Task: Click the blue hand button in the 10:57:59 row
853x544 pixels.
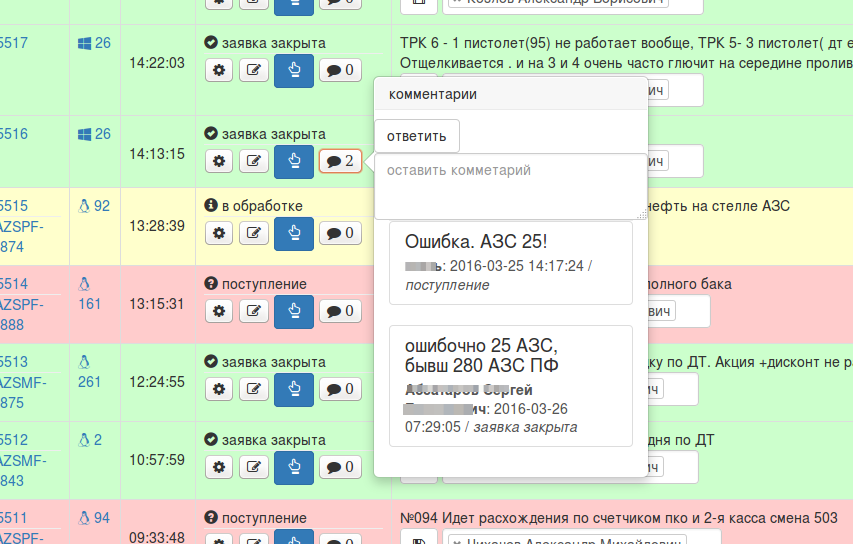Action: [294, 466]
